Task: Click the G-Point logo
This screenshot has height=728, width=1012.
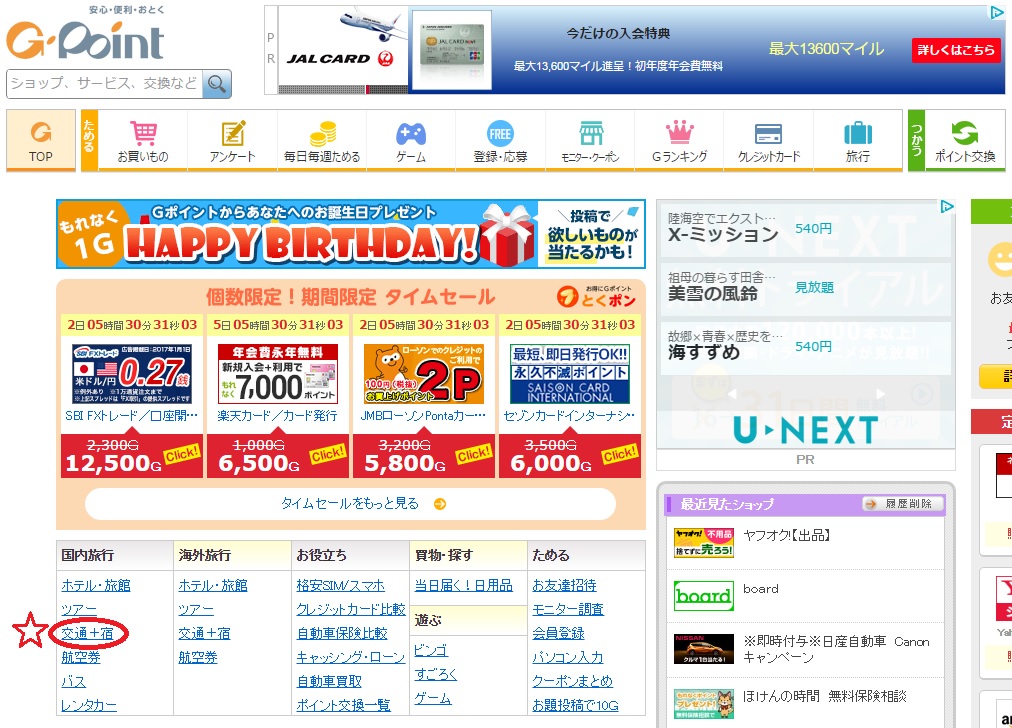Action: coord(85,39)
